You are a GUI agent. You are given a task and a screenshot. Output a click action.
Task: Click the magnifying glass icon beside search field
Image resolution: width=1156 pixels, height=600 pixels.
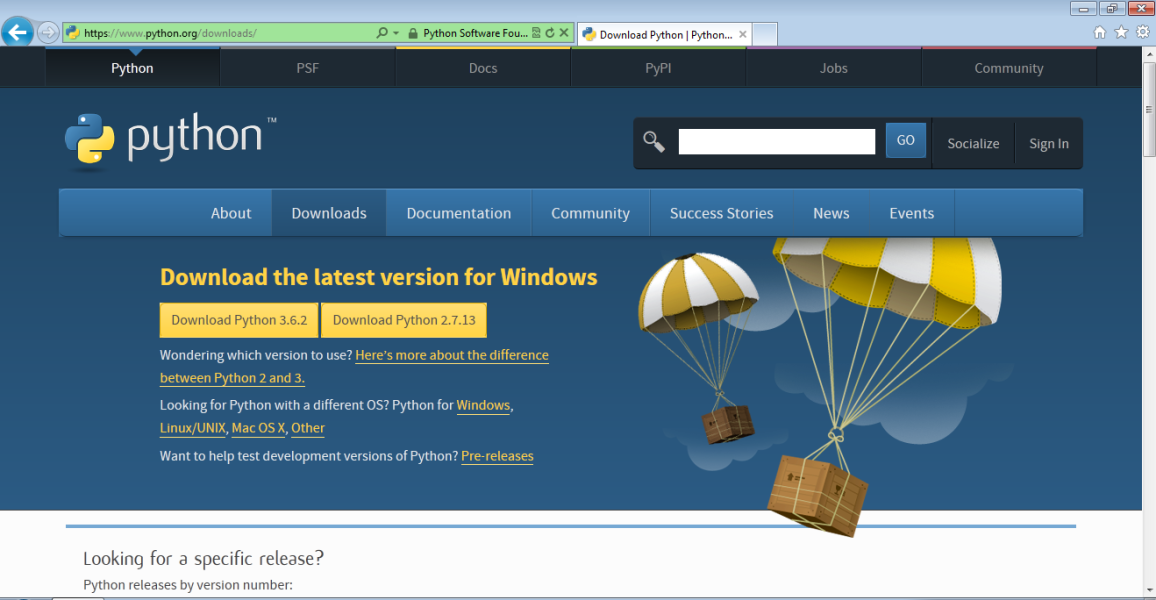coord(654,141)
